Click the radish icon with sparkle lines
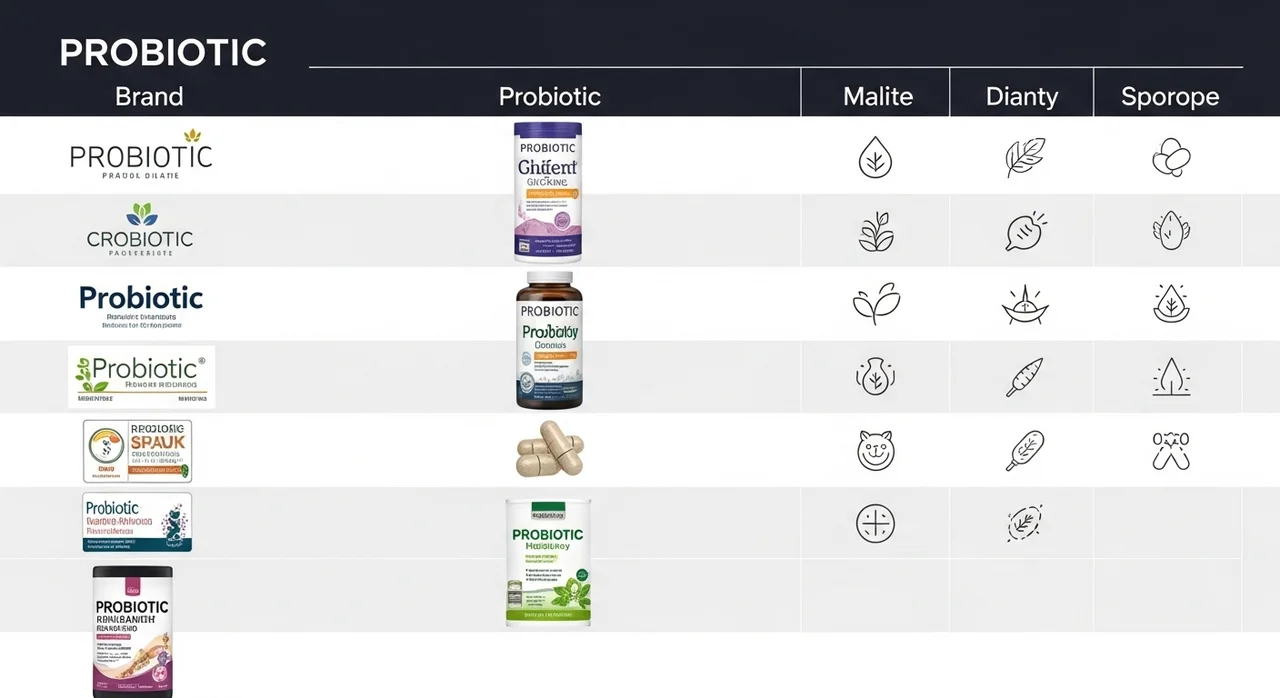The height and width of the screenshot is (698, 1280). coord(1025,231)
